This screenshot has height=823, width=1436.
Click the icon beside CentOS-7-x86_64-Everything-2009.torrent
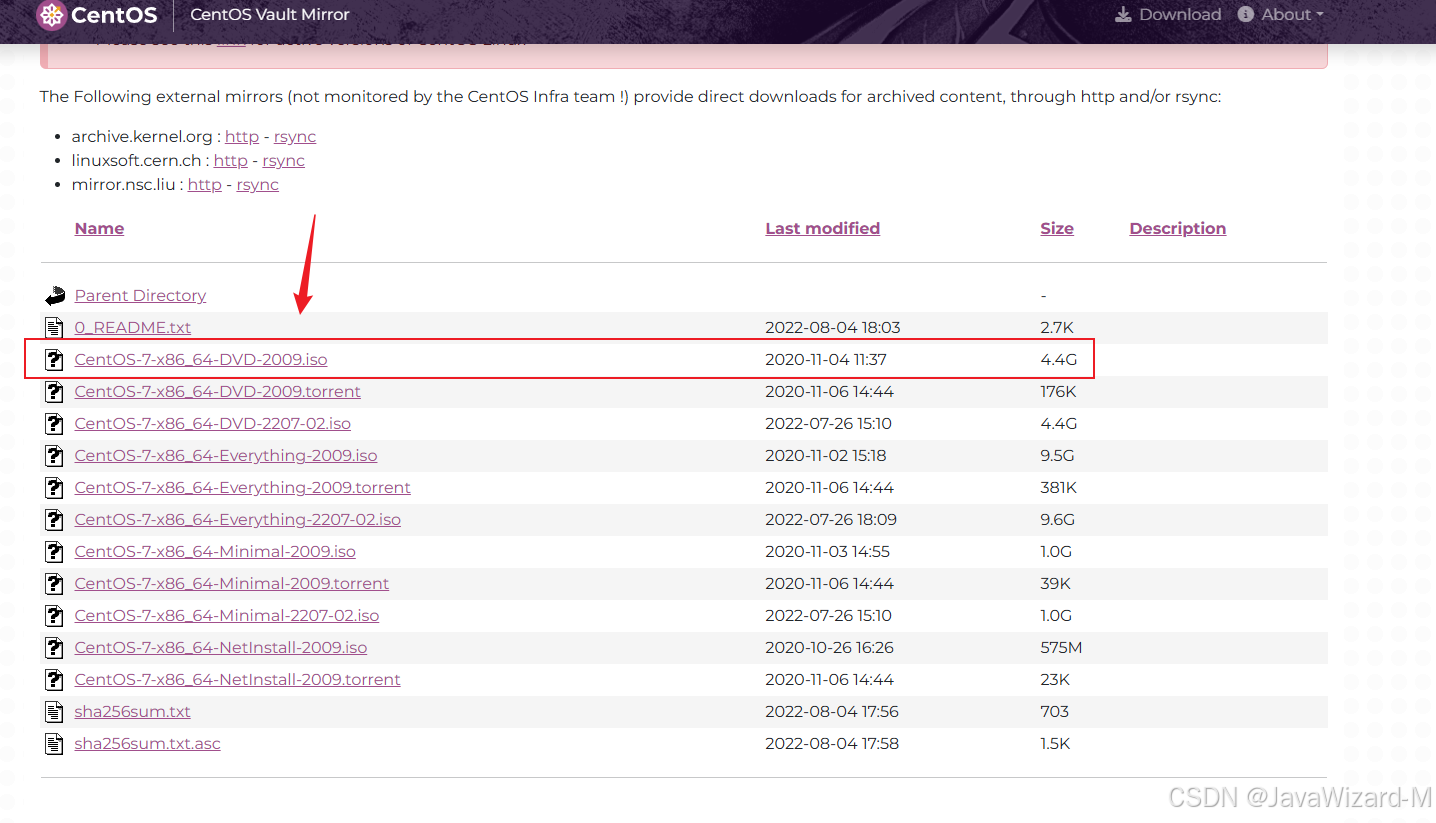click(54, 488)
